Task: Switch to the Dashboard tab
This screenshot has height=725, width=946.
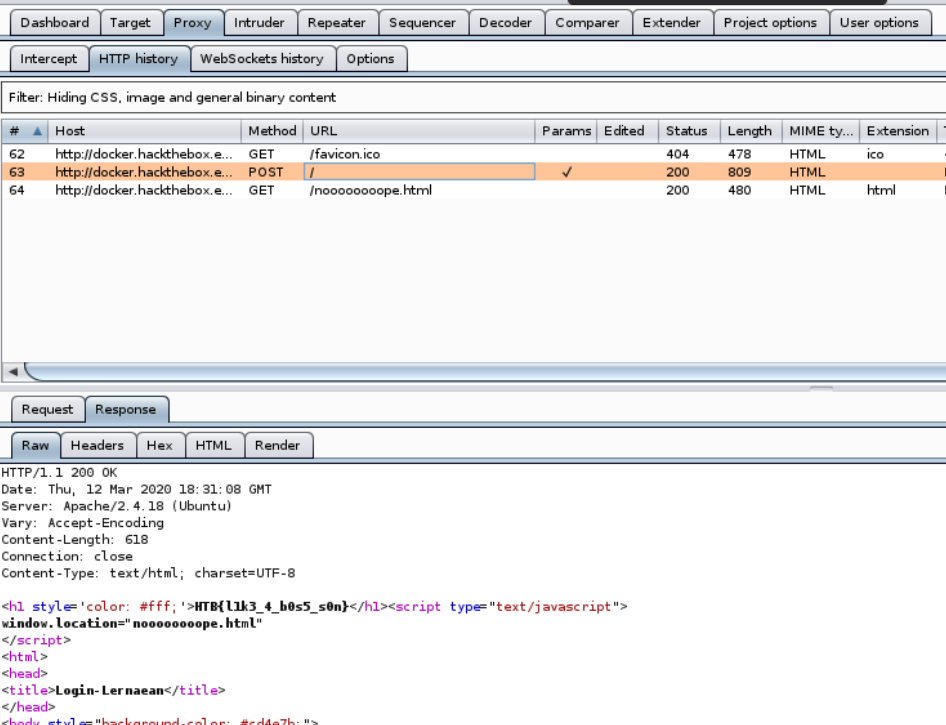Action: (x=55, y=22)
